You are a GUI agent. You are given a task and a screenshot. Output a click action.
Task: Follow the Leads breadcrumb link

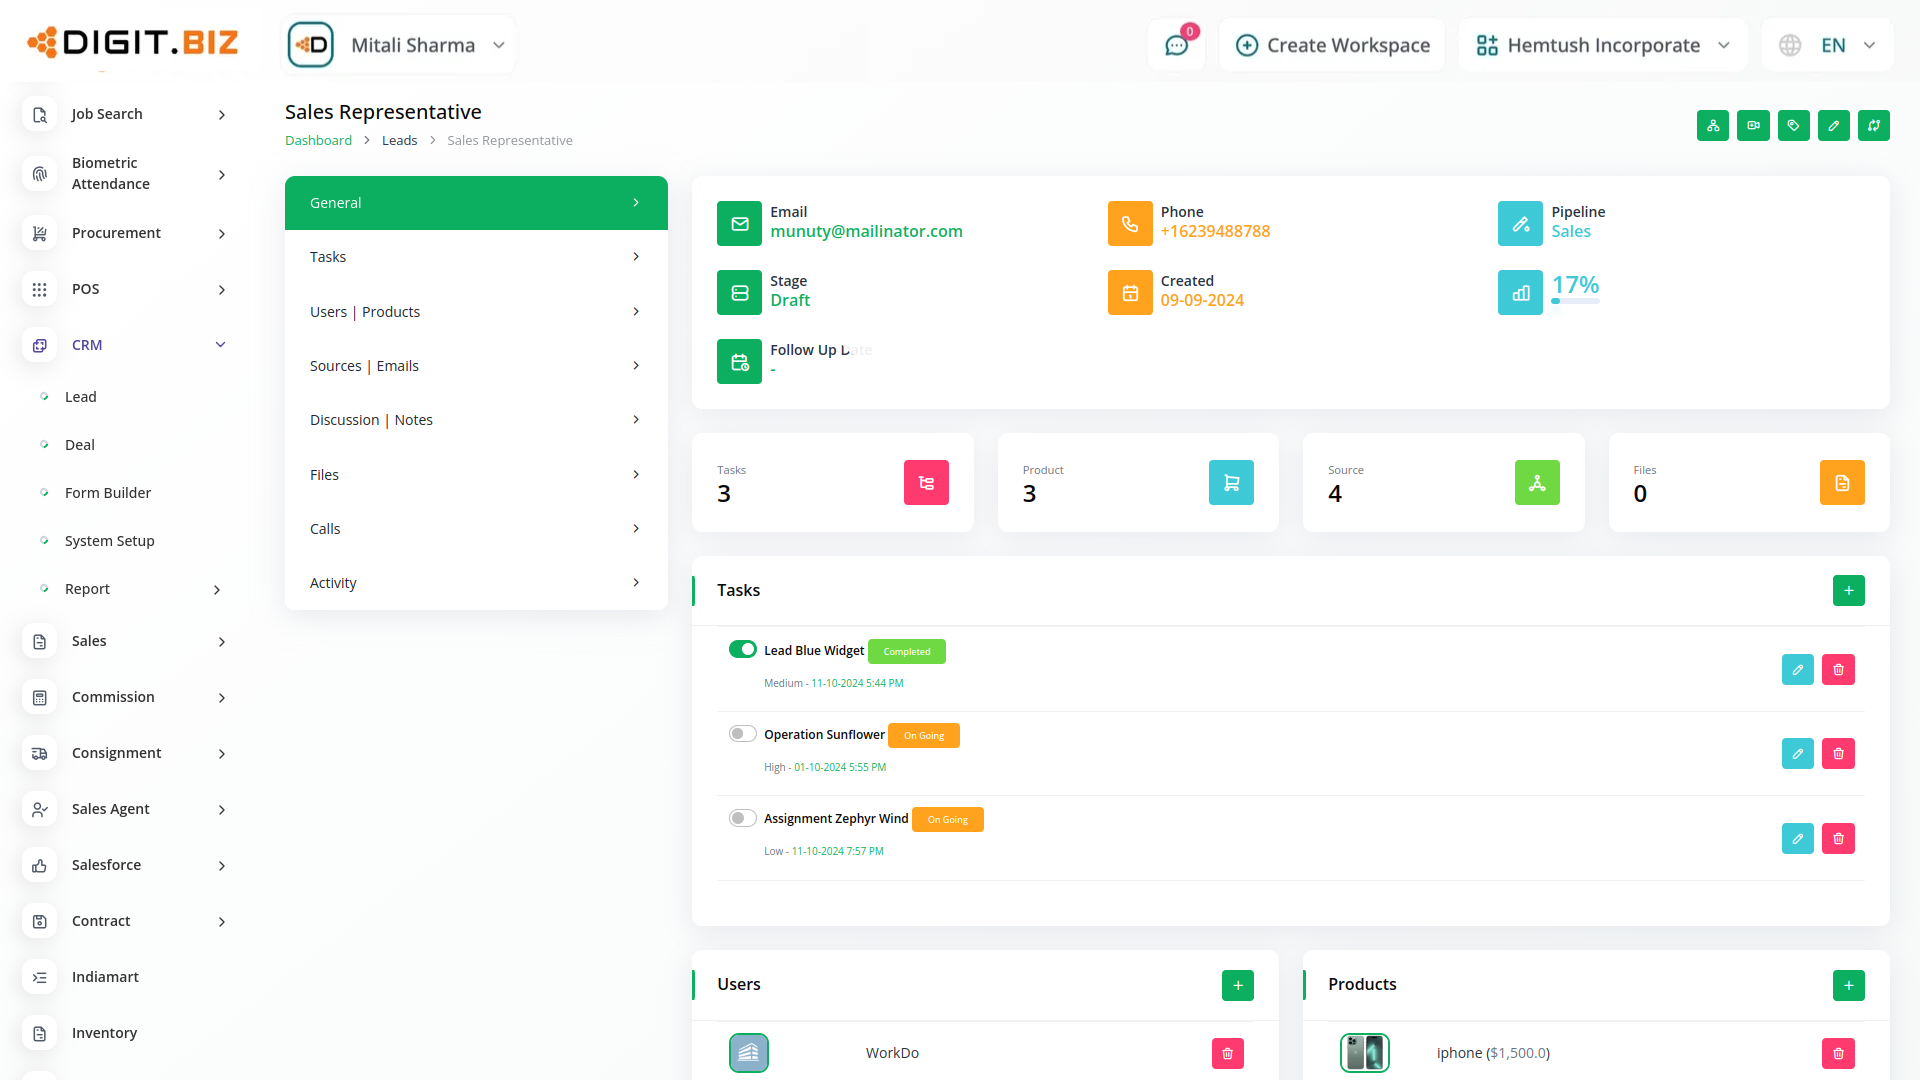point(399,141)
